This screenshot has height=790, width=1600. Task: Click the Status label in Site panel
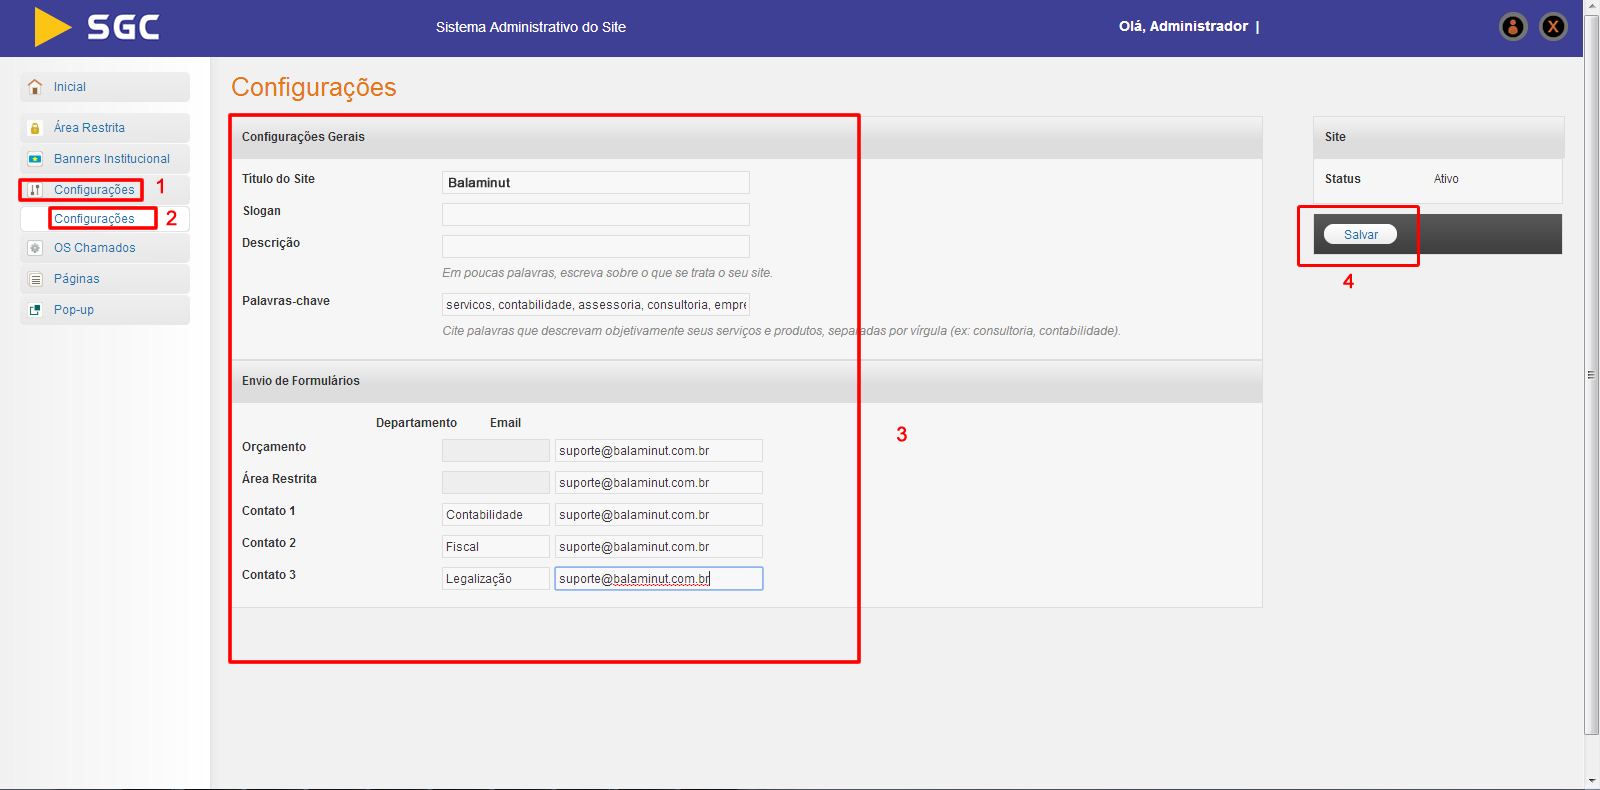click(1343, 179)
